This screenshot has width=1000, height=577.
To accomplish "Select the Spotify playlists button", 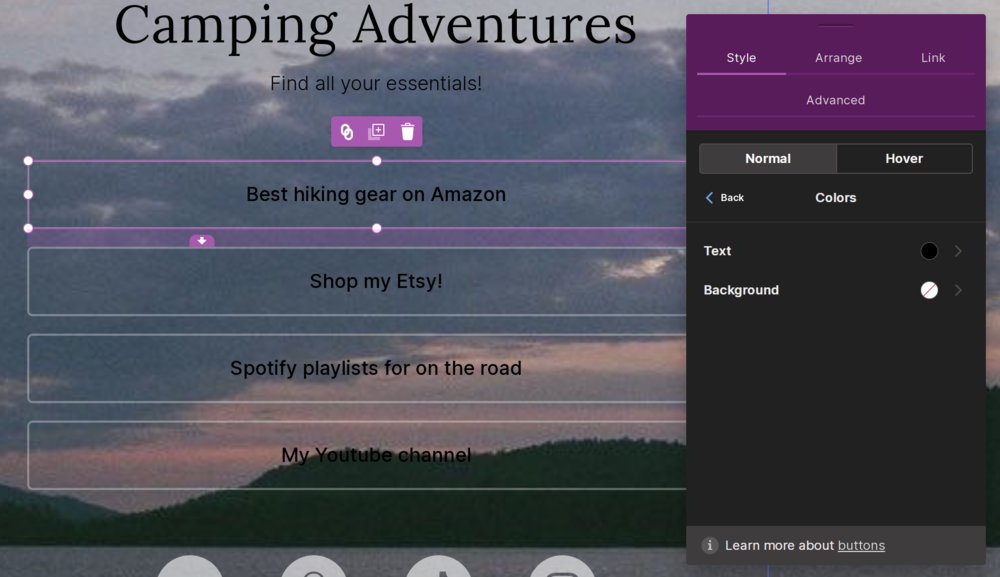I will pyautogui.click(x=376, y=368).
